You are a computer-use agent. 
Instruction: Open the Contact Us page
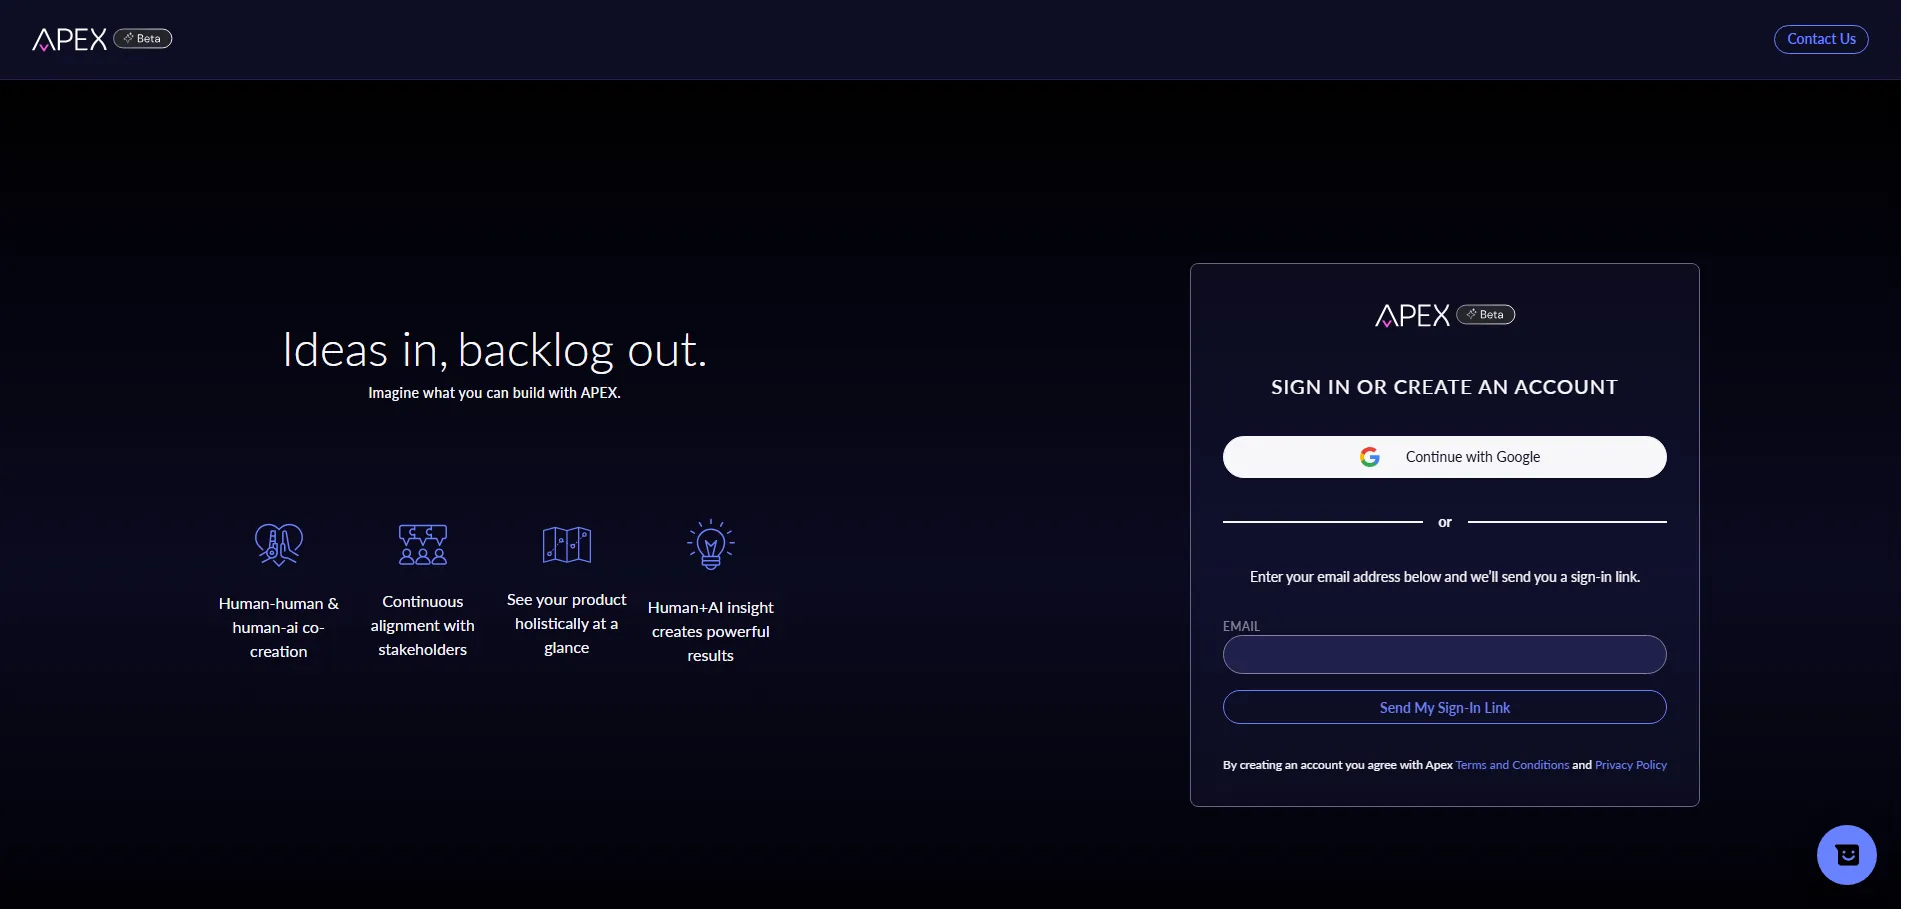coord(1820,39)
